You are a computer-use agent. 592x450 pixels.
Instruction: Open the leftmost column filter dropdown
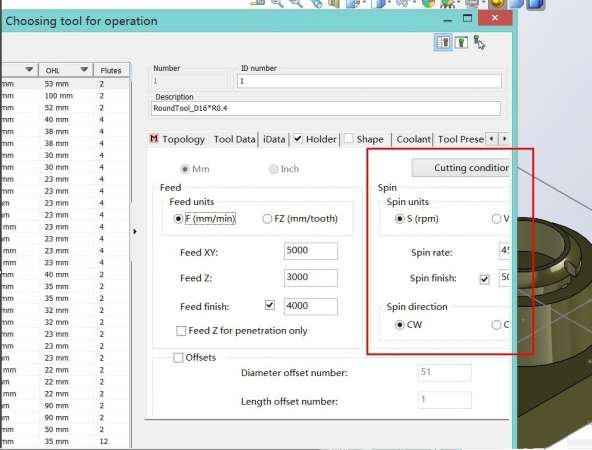(29, 69)
